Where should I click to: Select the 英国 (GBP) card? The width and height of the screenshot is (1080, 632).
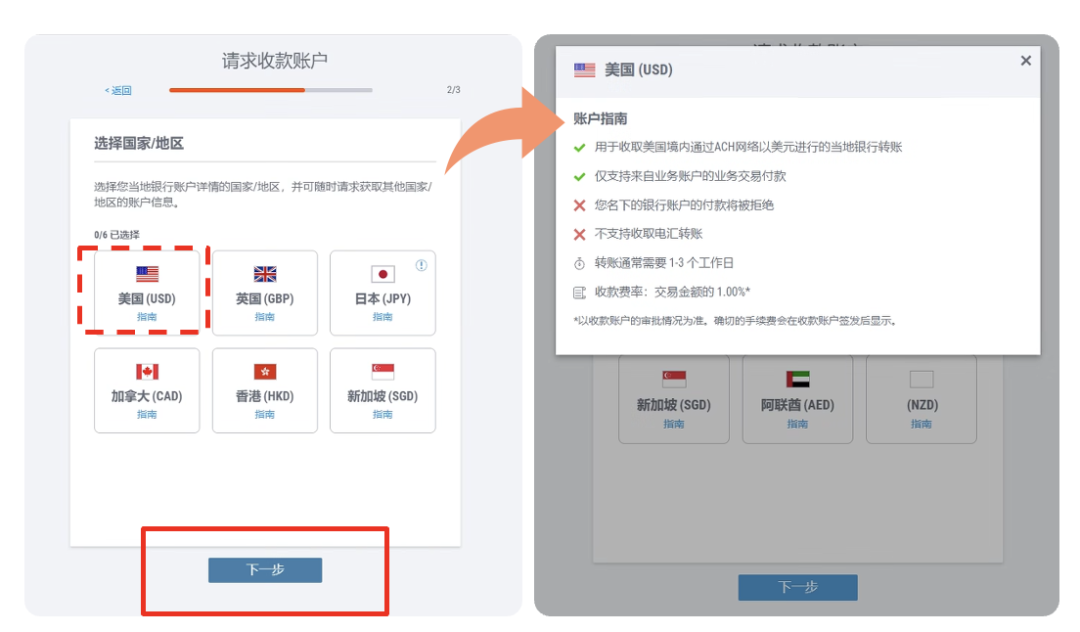pos(264,293)
